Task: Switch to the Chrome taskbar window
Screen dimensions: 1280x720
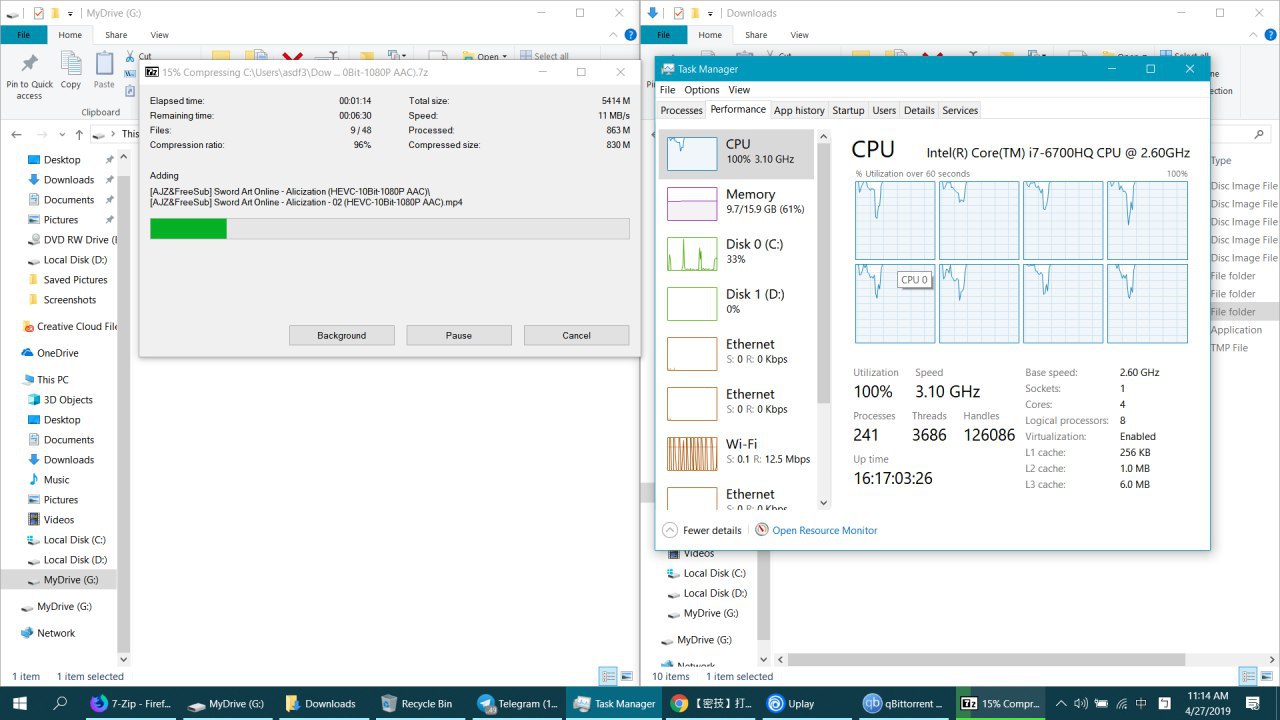Action: [710, 703]
